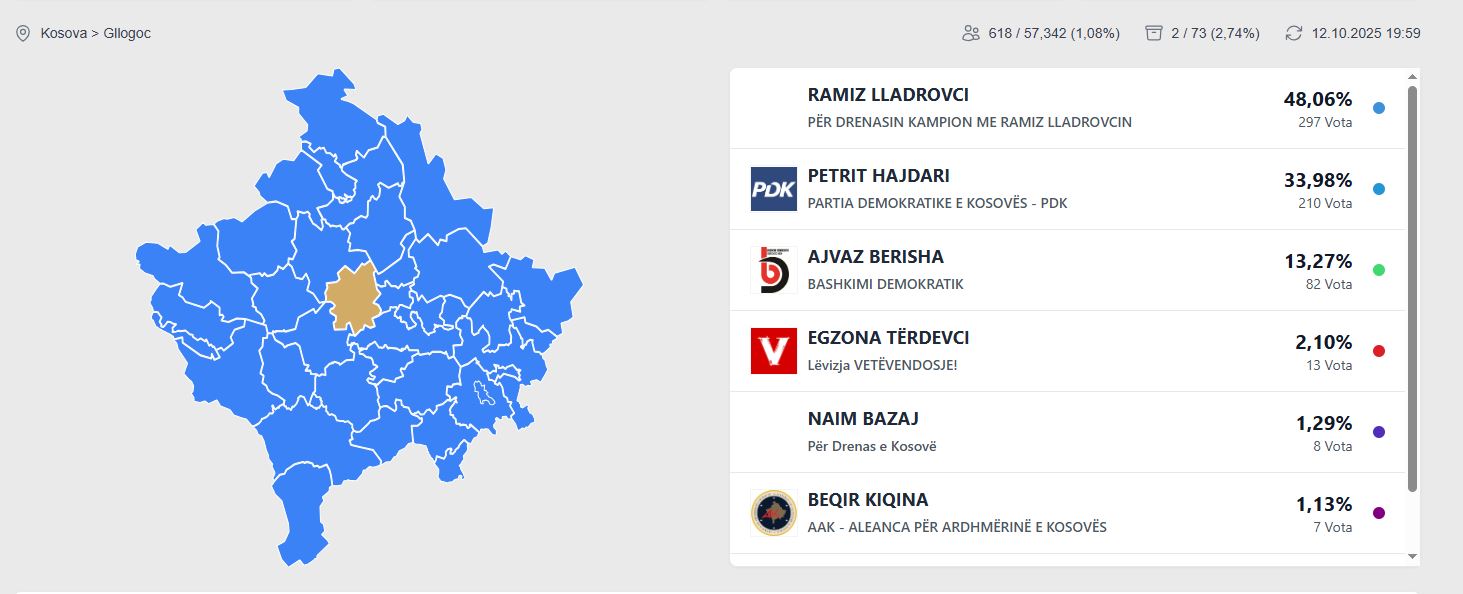
Task: Click the location pin icon
Action: (x=23, y=34)
